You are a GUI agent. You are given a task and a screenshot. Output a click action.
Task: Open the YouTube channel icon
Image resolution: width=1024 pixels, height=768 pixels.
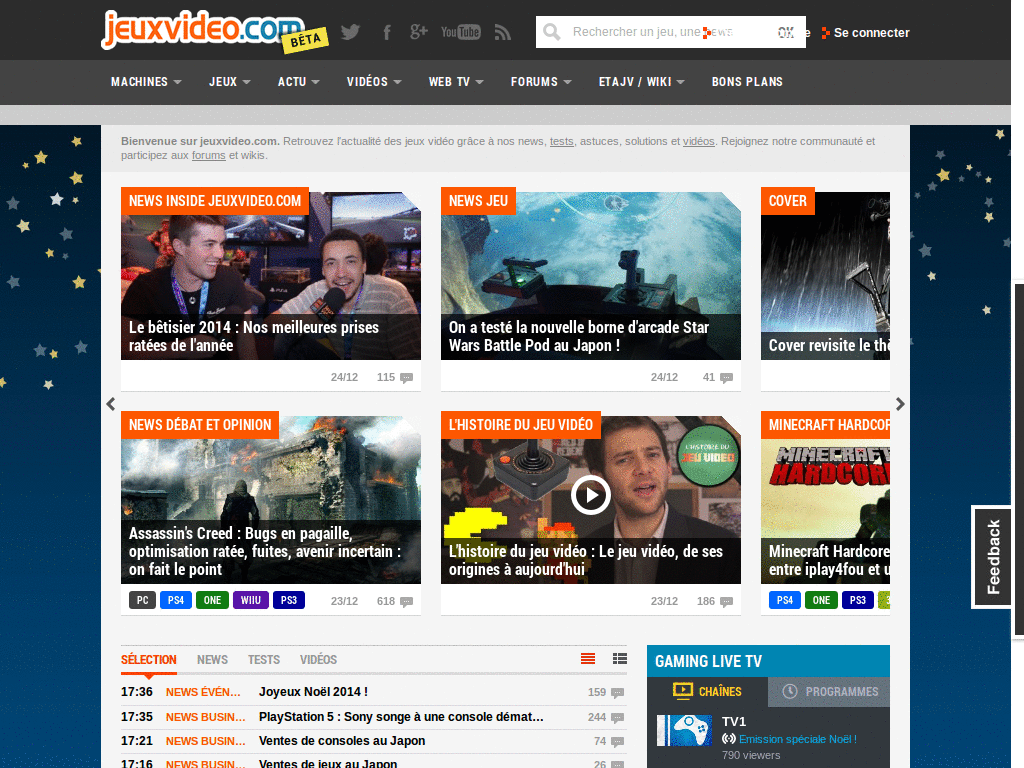(x=460, y=32)
